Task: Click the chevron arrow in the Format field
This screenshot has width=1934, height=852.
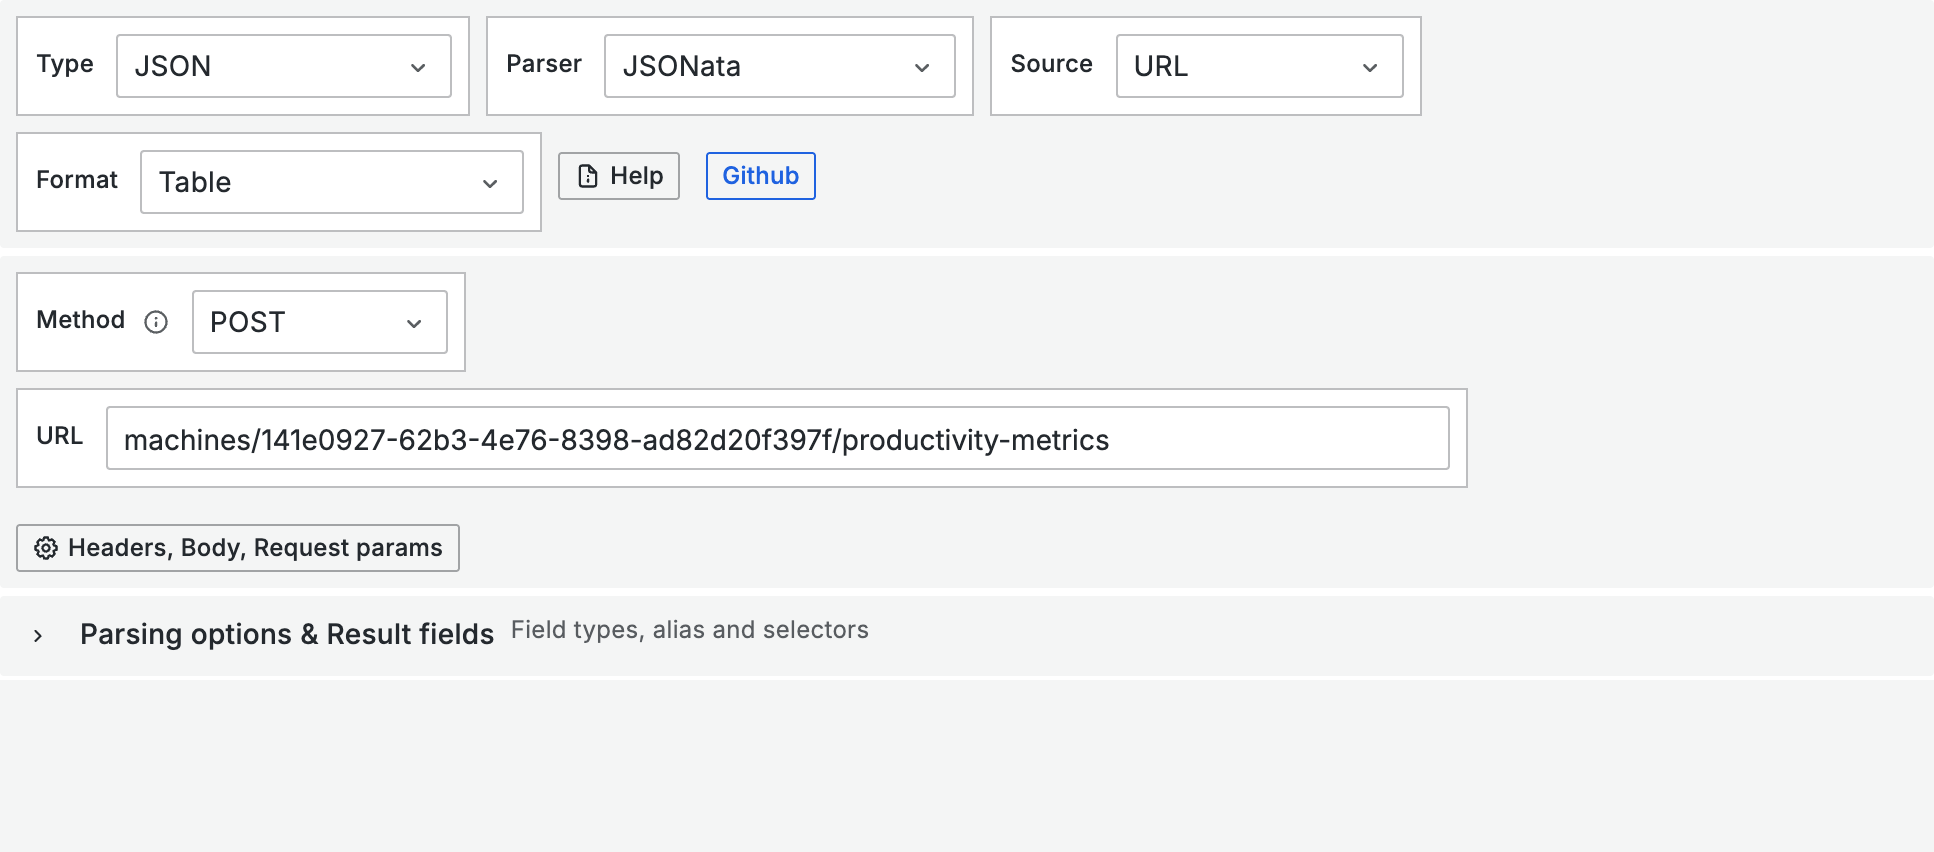Action: 490,183
